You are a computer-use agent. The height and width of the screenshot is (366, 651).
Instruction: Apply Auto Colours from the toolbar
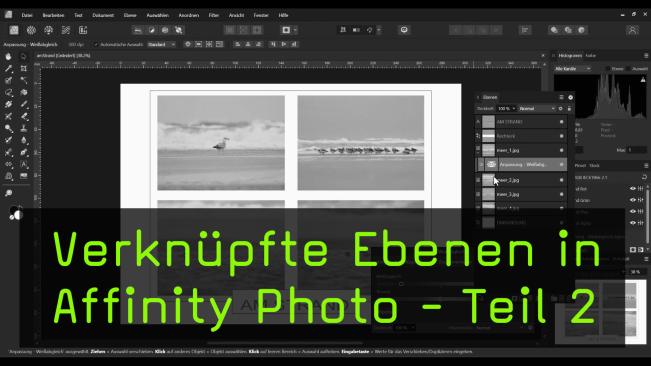165,30
